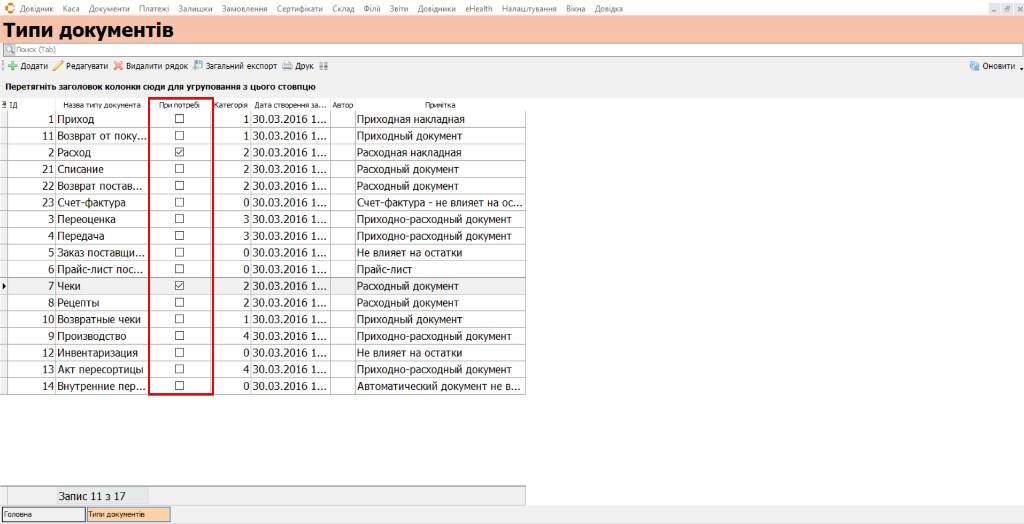This screenshot has height=524, width=1024.
Task: Sort by При потребі column header
Action: (180, 105)
